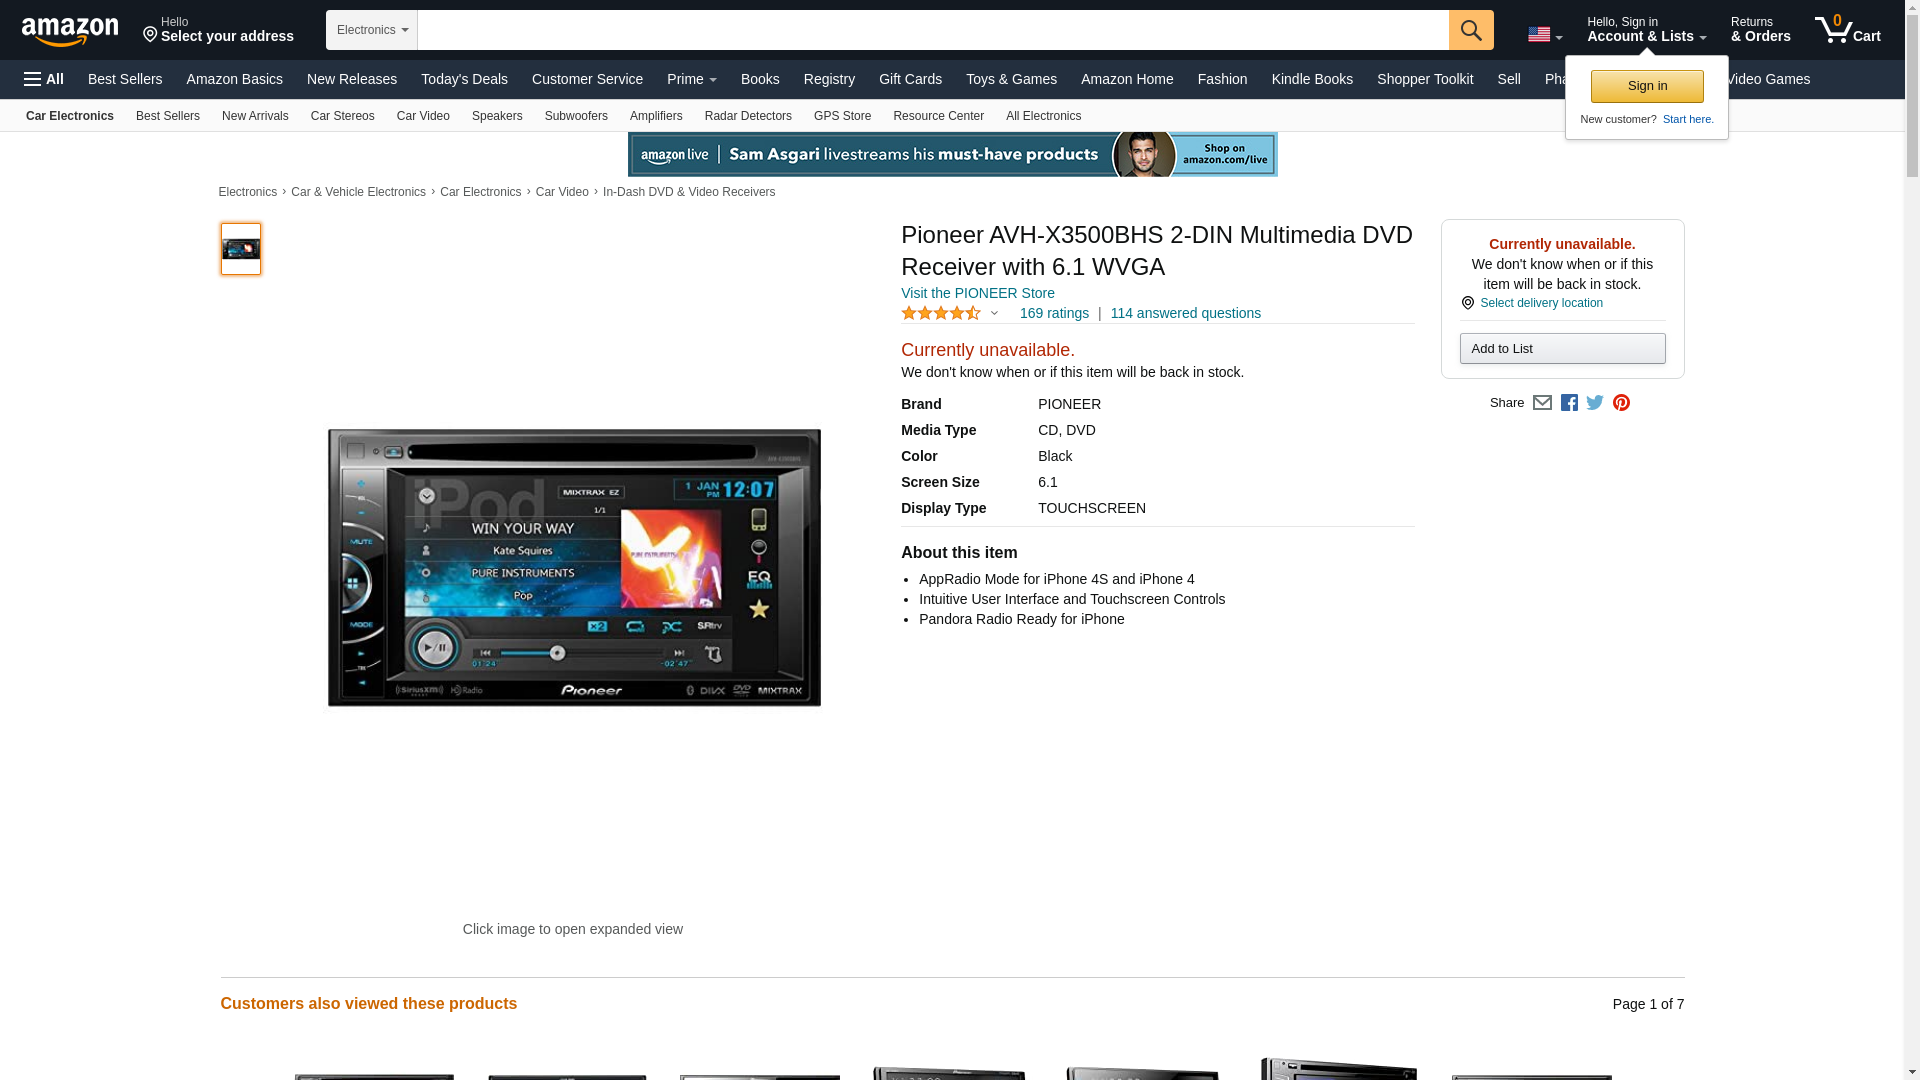Share product on Facebook
This screenshot has height=1080, width=1920.
coord(1569,403)
